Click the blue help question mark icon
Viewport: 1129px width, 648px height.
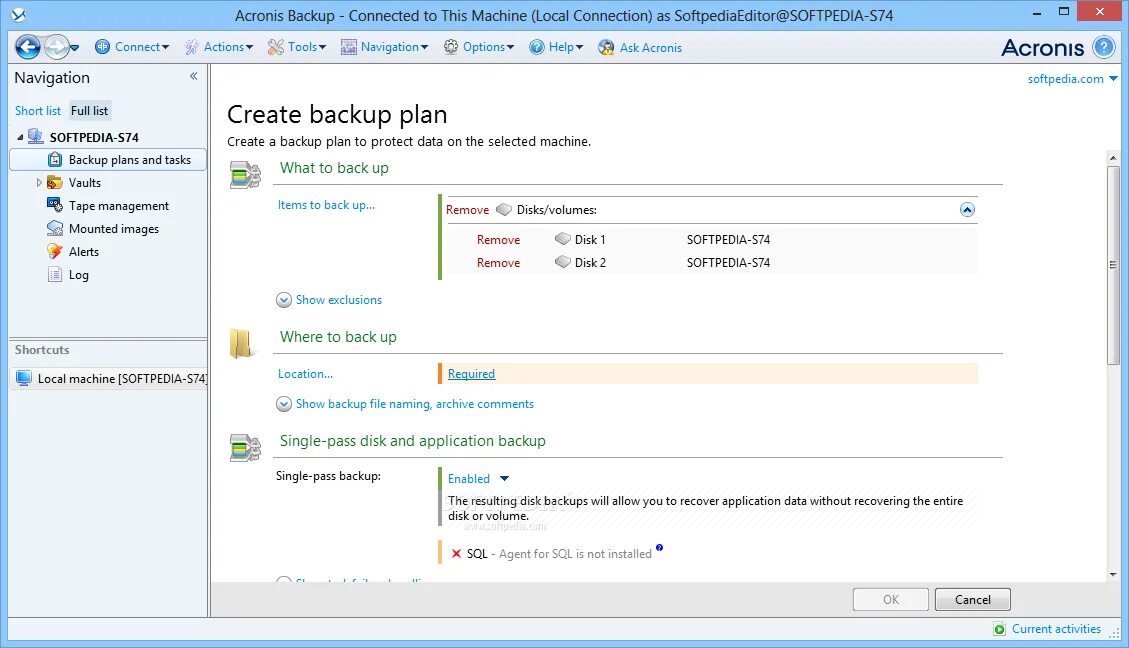1103,48
